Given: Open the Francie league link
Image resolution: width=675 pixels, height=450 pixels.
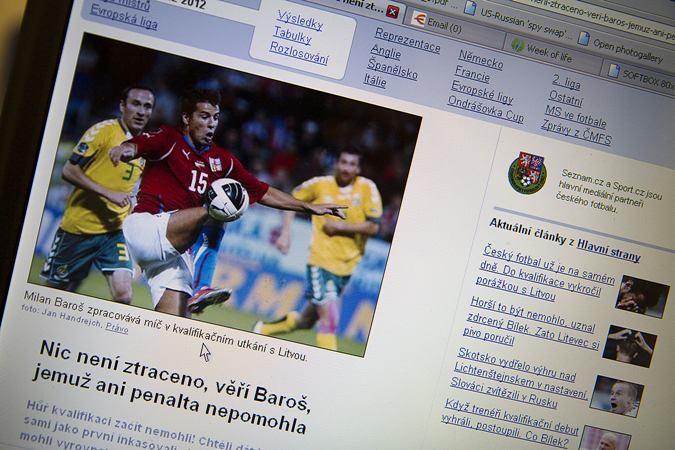Looking at the screenshot, I should click(x=472, y=74).
